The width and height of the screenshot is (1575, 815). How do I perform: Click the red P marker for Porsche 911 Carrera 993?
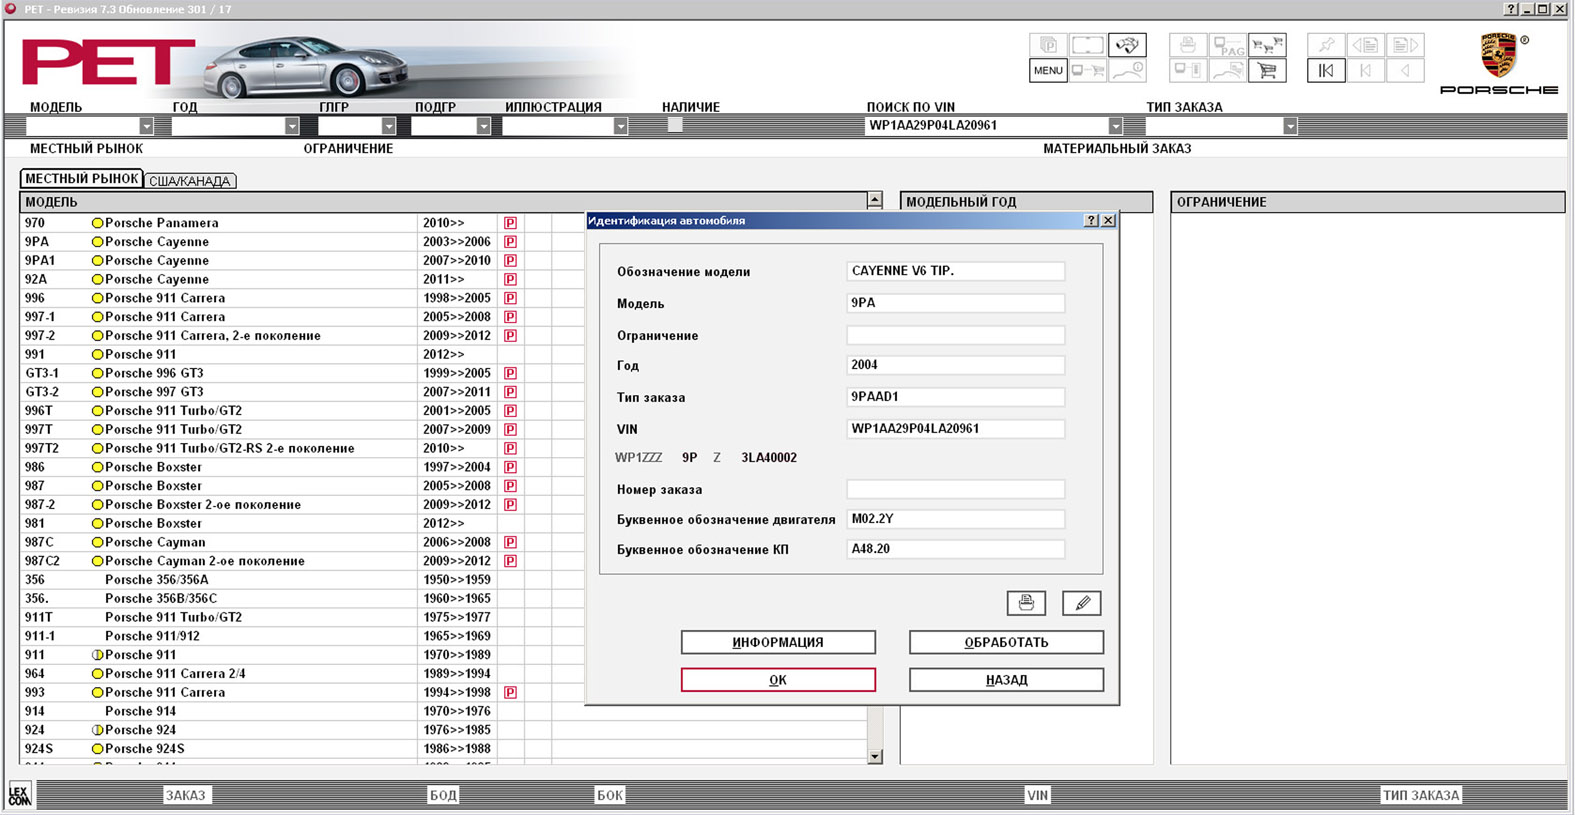pos(510,692)
